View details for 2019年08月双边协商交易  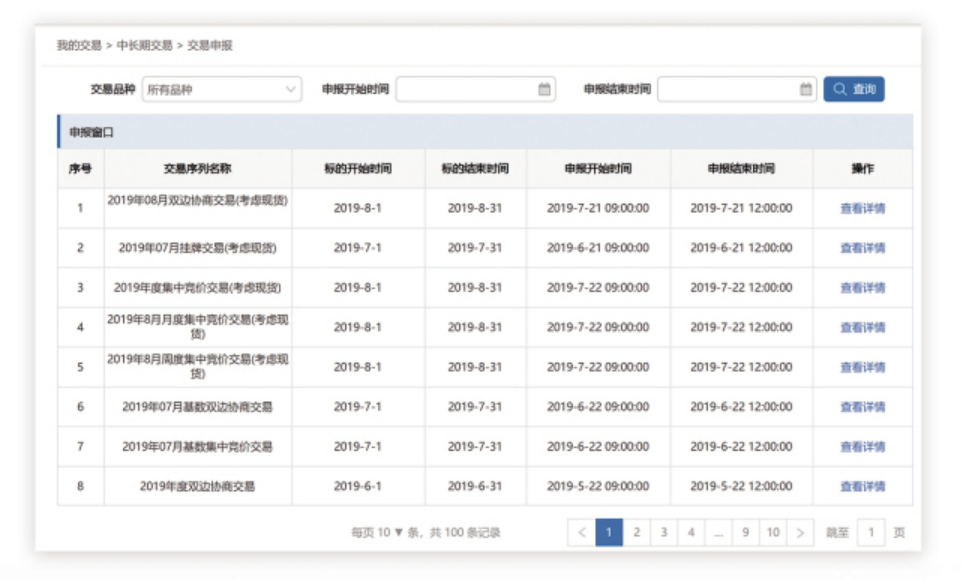coord(862,208)
